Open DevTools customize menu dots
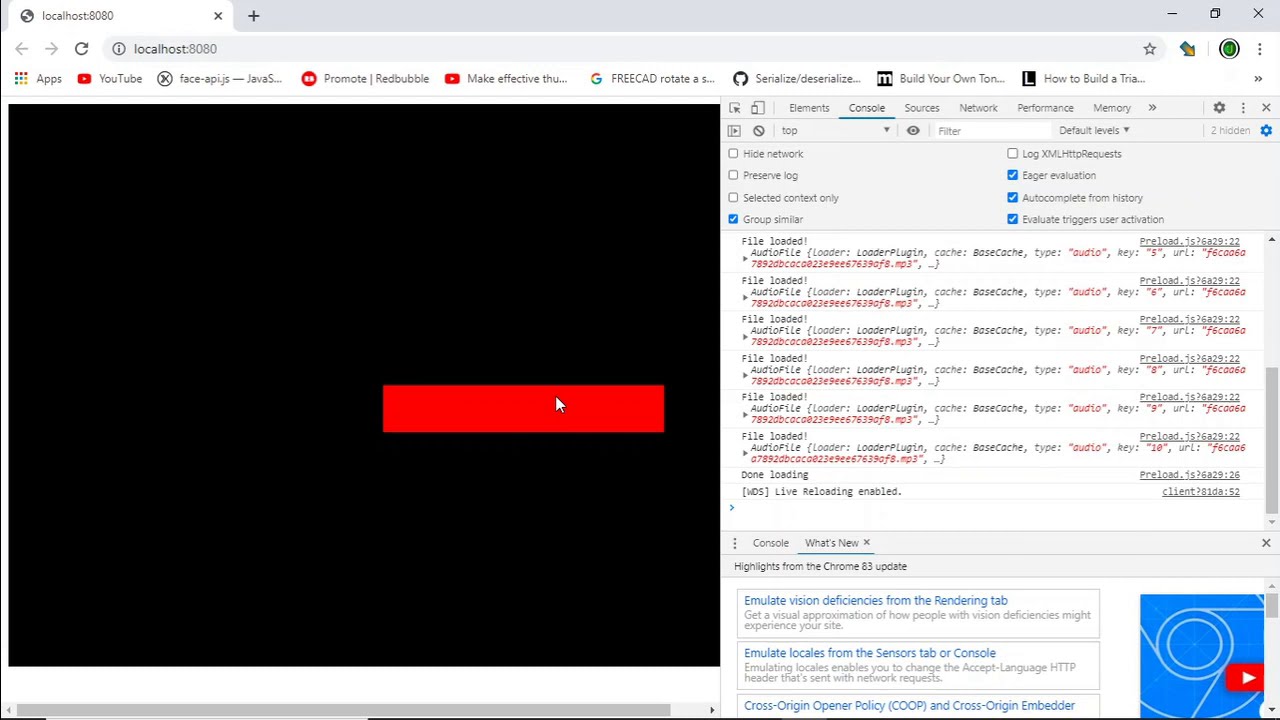Viewport: 1280px width, 720px height. (x=1243, y=108)
